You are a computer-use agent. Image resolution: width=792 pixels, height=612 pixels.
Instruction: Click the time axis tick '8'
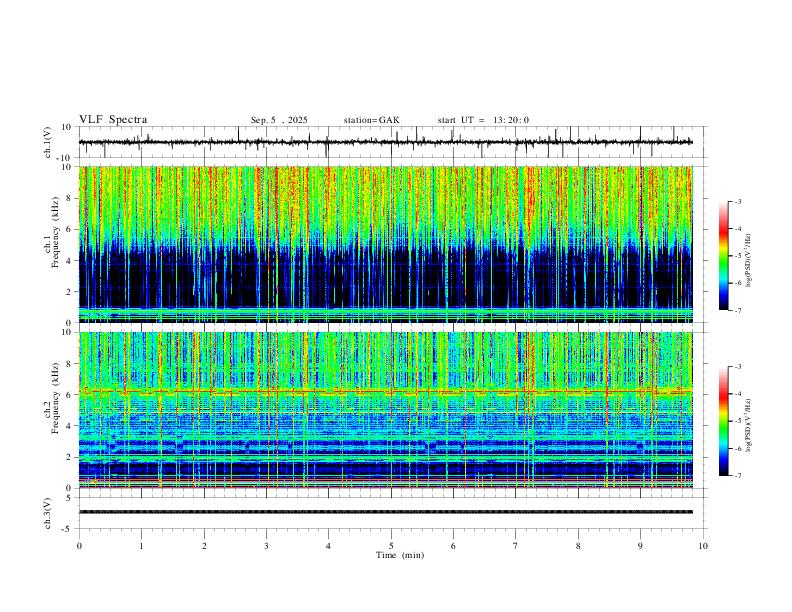tap(578, 546)
